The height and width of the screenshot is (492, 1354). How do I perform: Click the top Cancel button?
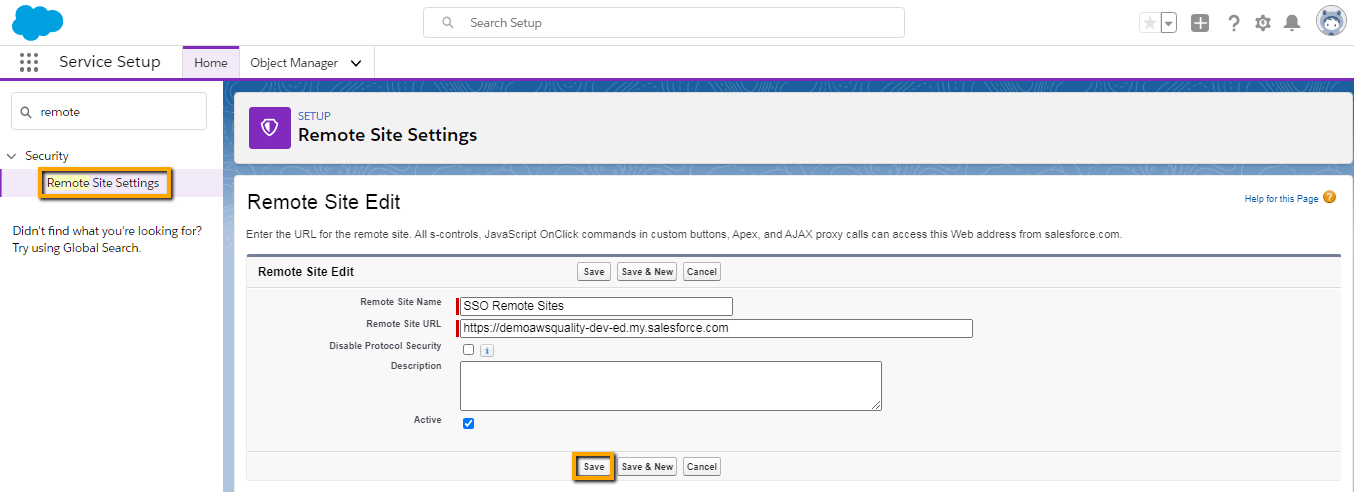tap(702, 272)
